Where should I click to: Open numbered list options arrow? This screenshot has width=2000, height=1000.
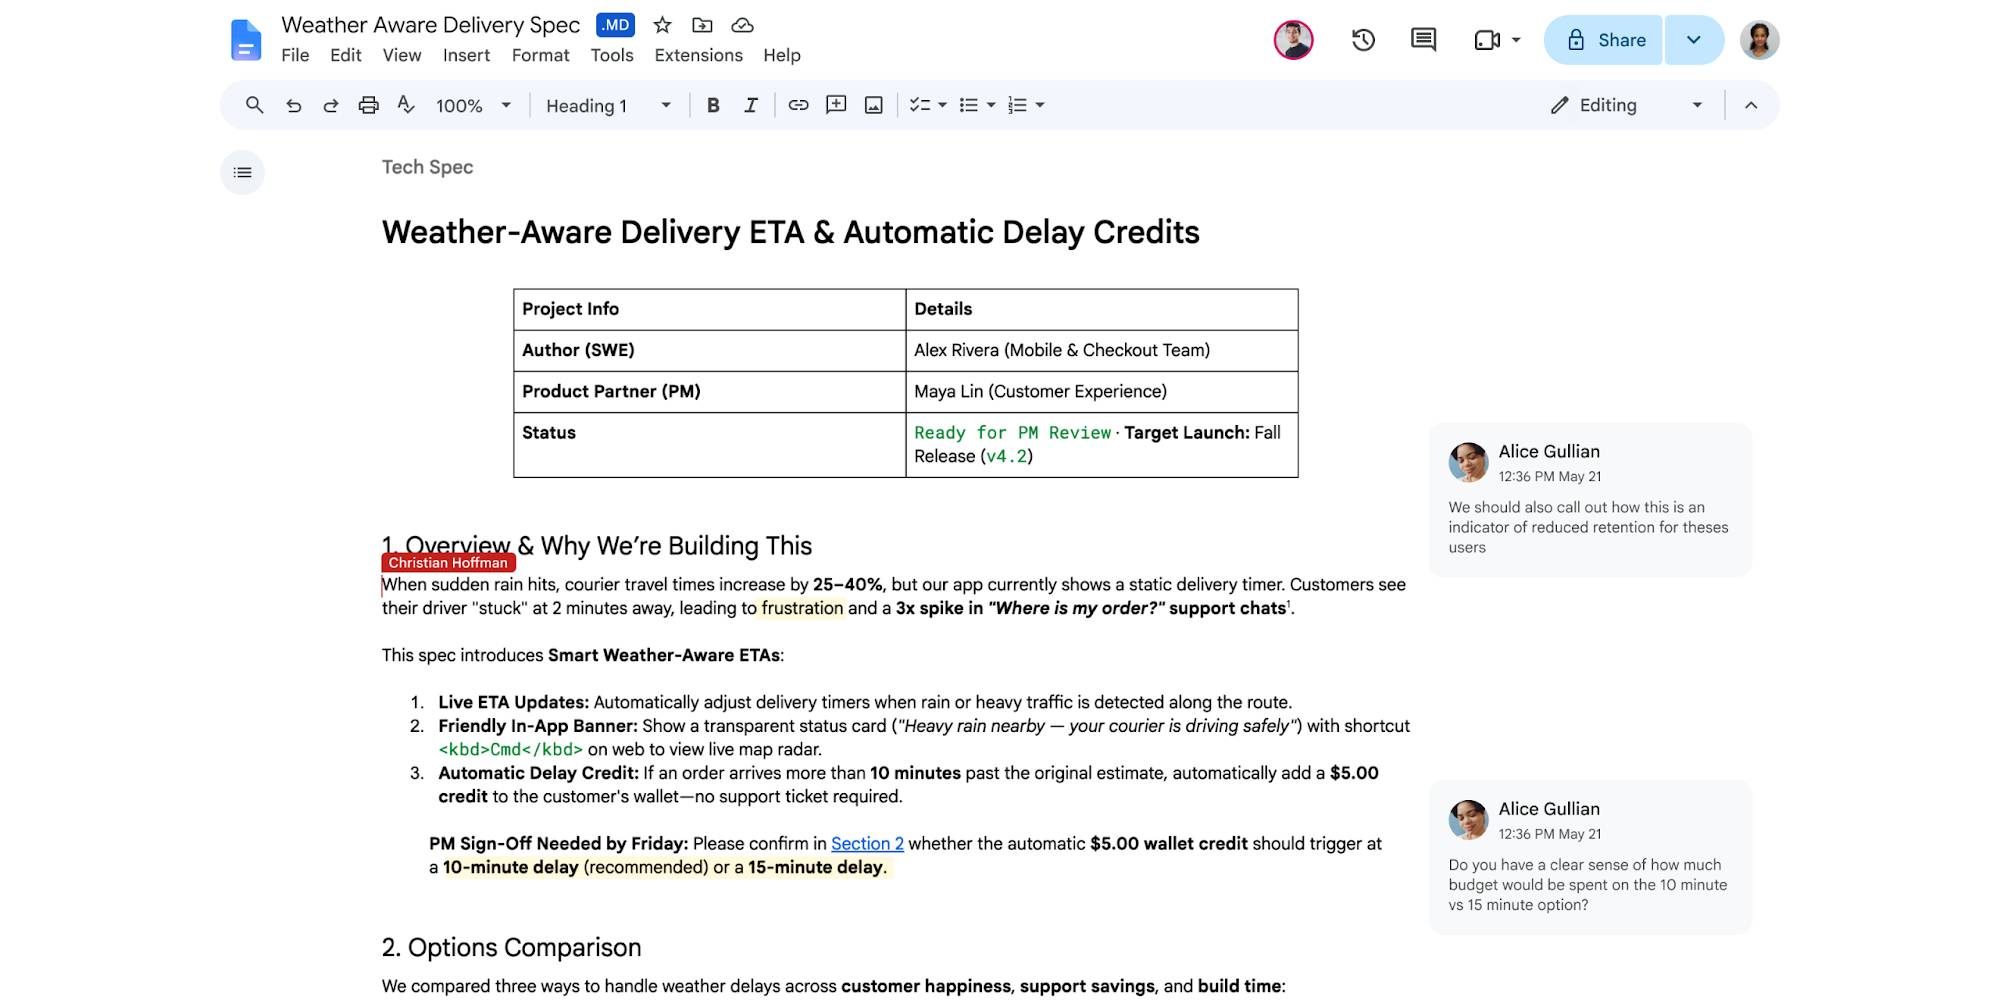(x=1040, y=105)
